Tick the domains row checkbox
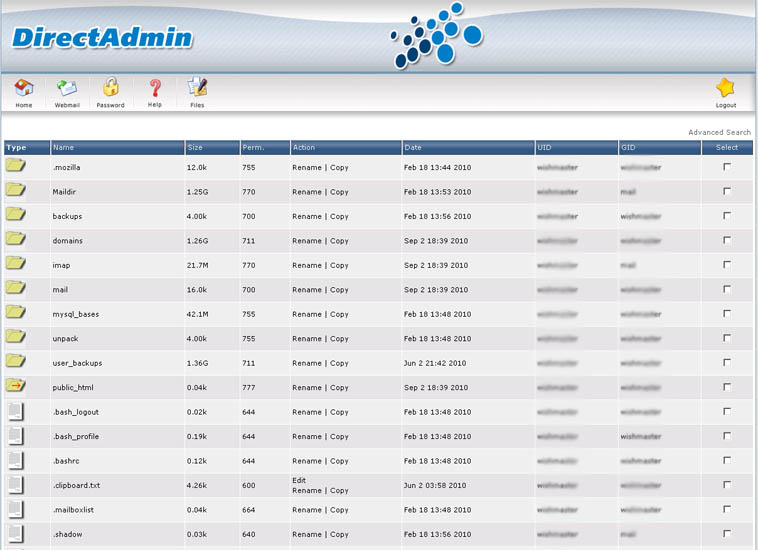Viewport: 758px width, 550px height. click(x=727, y=240)
